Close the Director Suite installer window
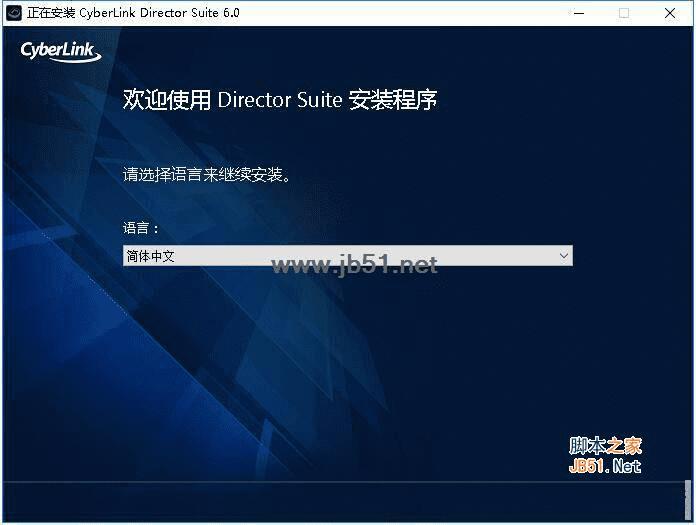This screenshot has height=525, width=696. (670, 13)
